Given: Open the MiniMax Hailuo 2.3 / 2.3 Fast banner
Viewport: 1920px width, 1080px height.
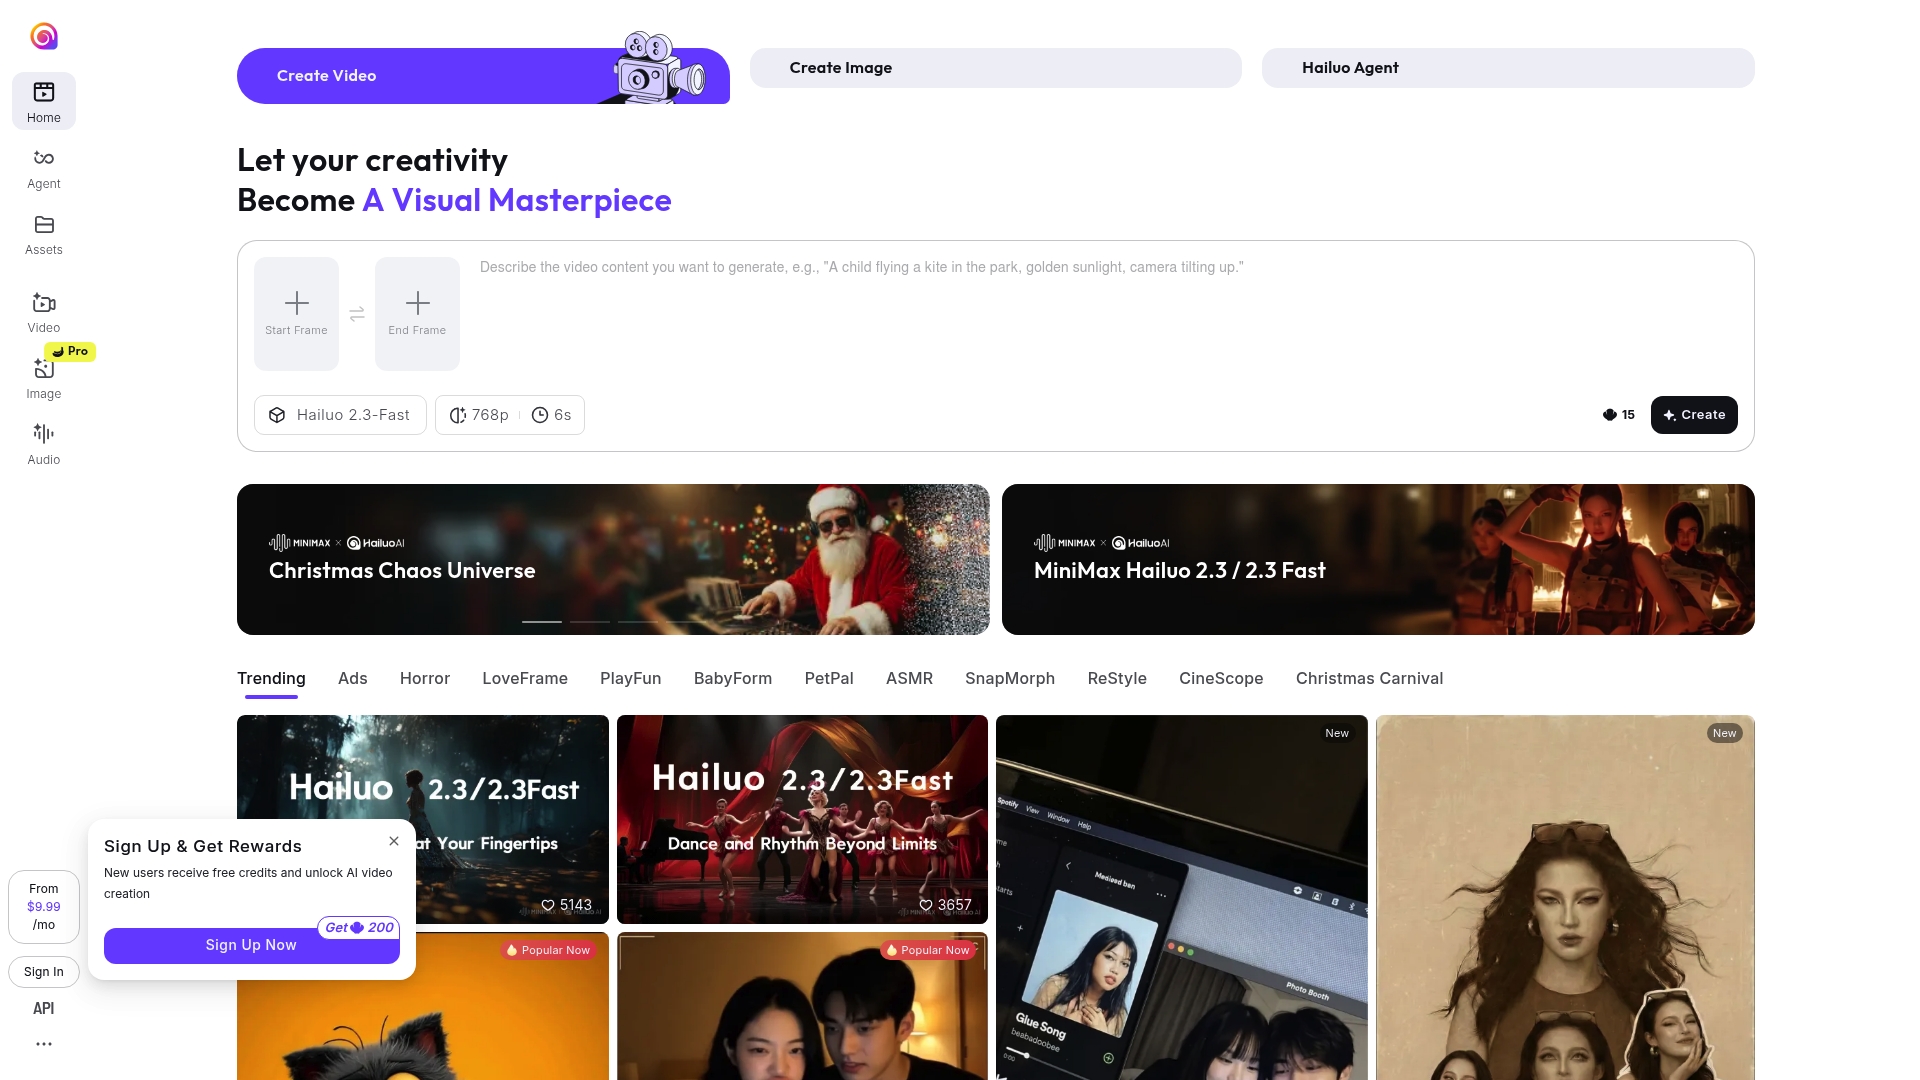Looking at the screenshot, I should pos(1378,560).
